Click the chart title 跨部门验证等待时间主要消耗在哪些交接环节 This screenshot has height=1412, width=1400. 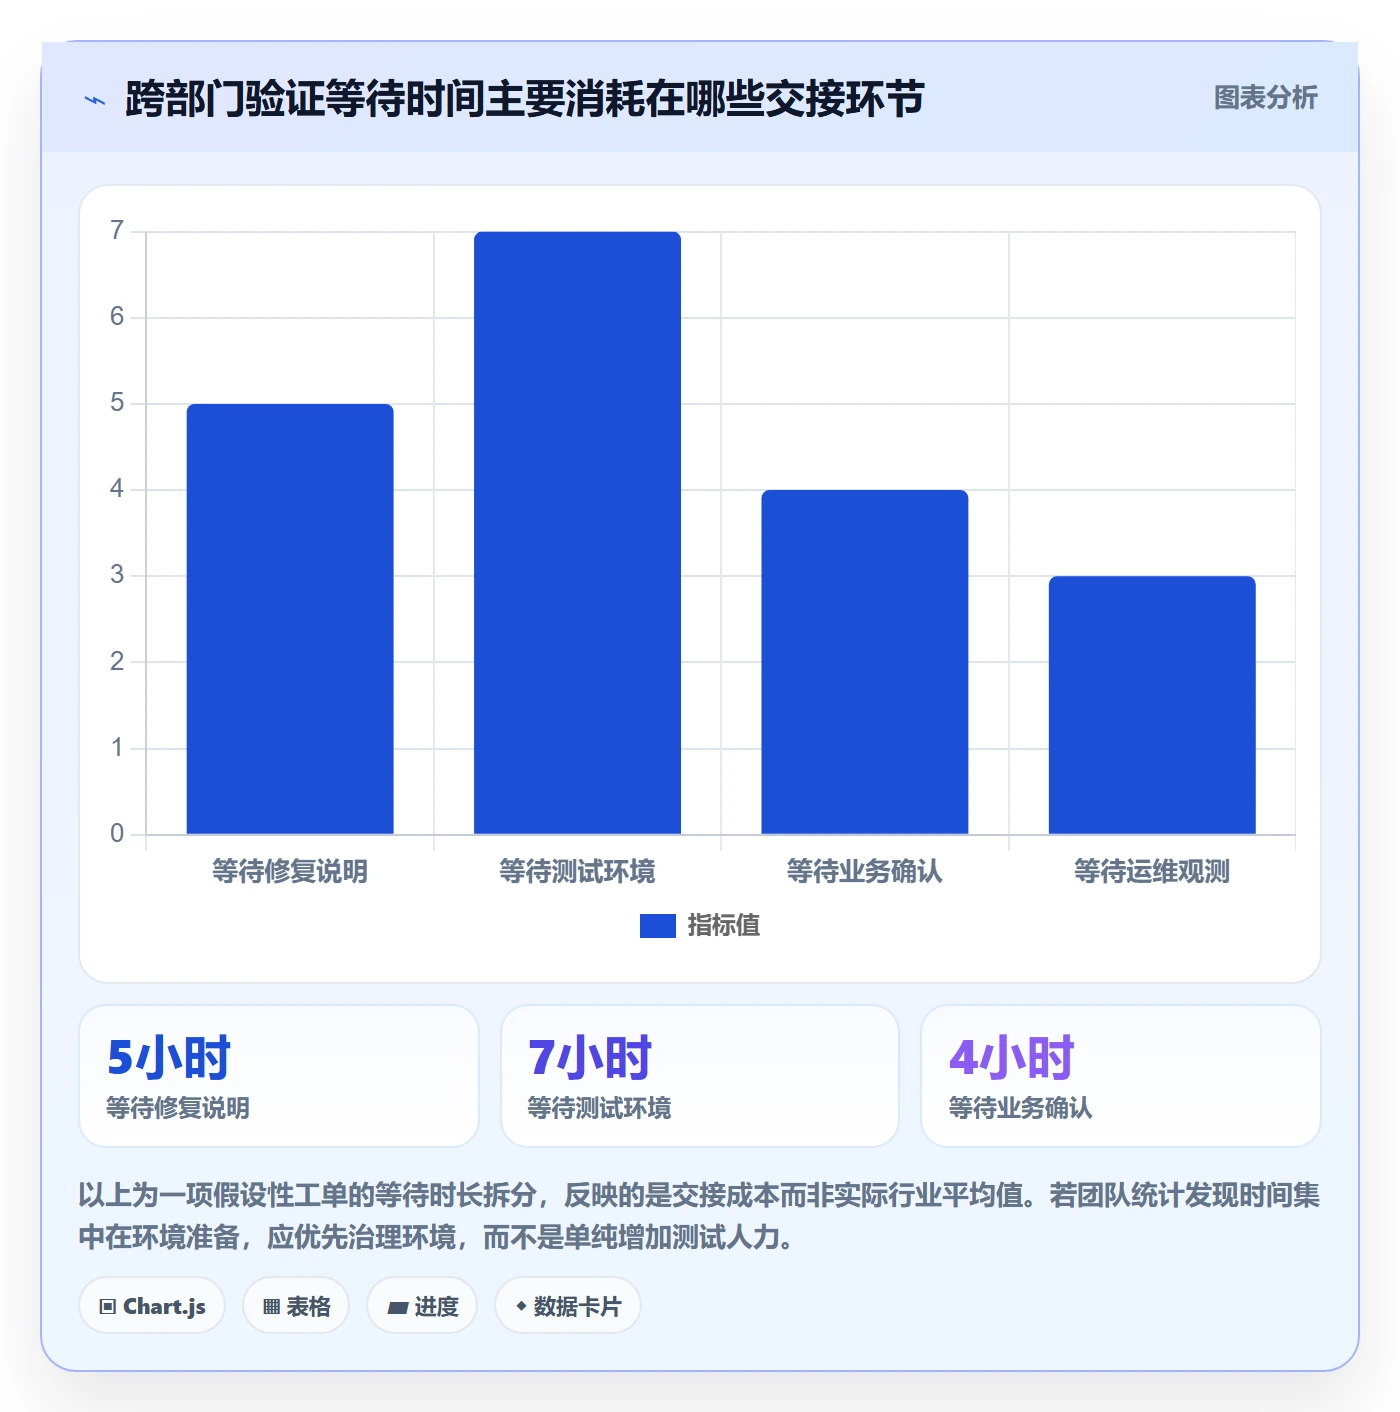click(x=525, y=99)
